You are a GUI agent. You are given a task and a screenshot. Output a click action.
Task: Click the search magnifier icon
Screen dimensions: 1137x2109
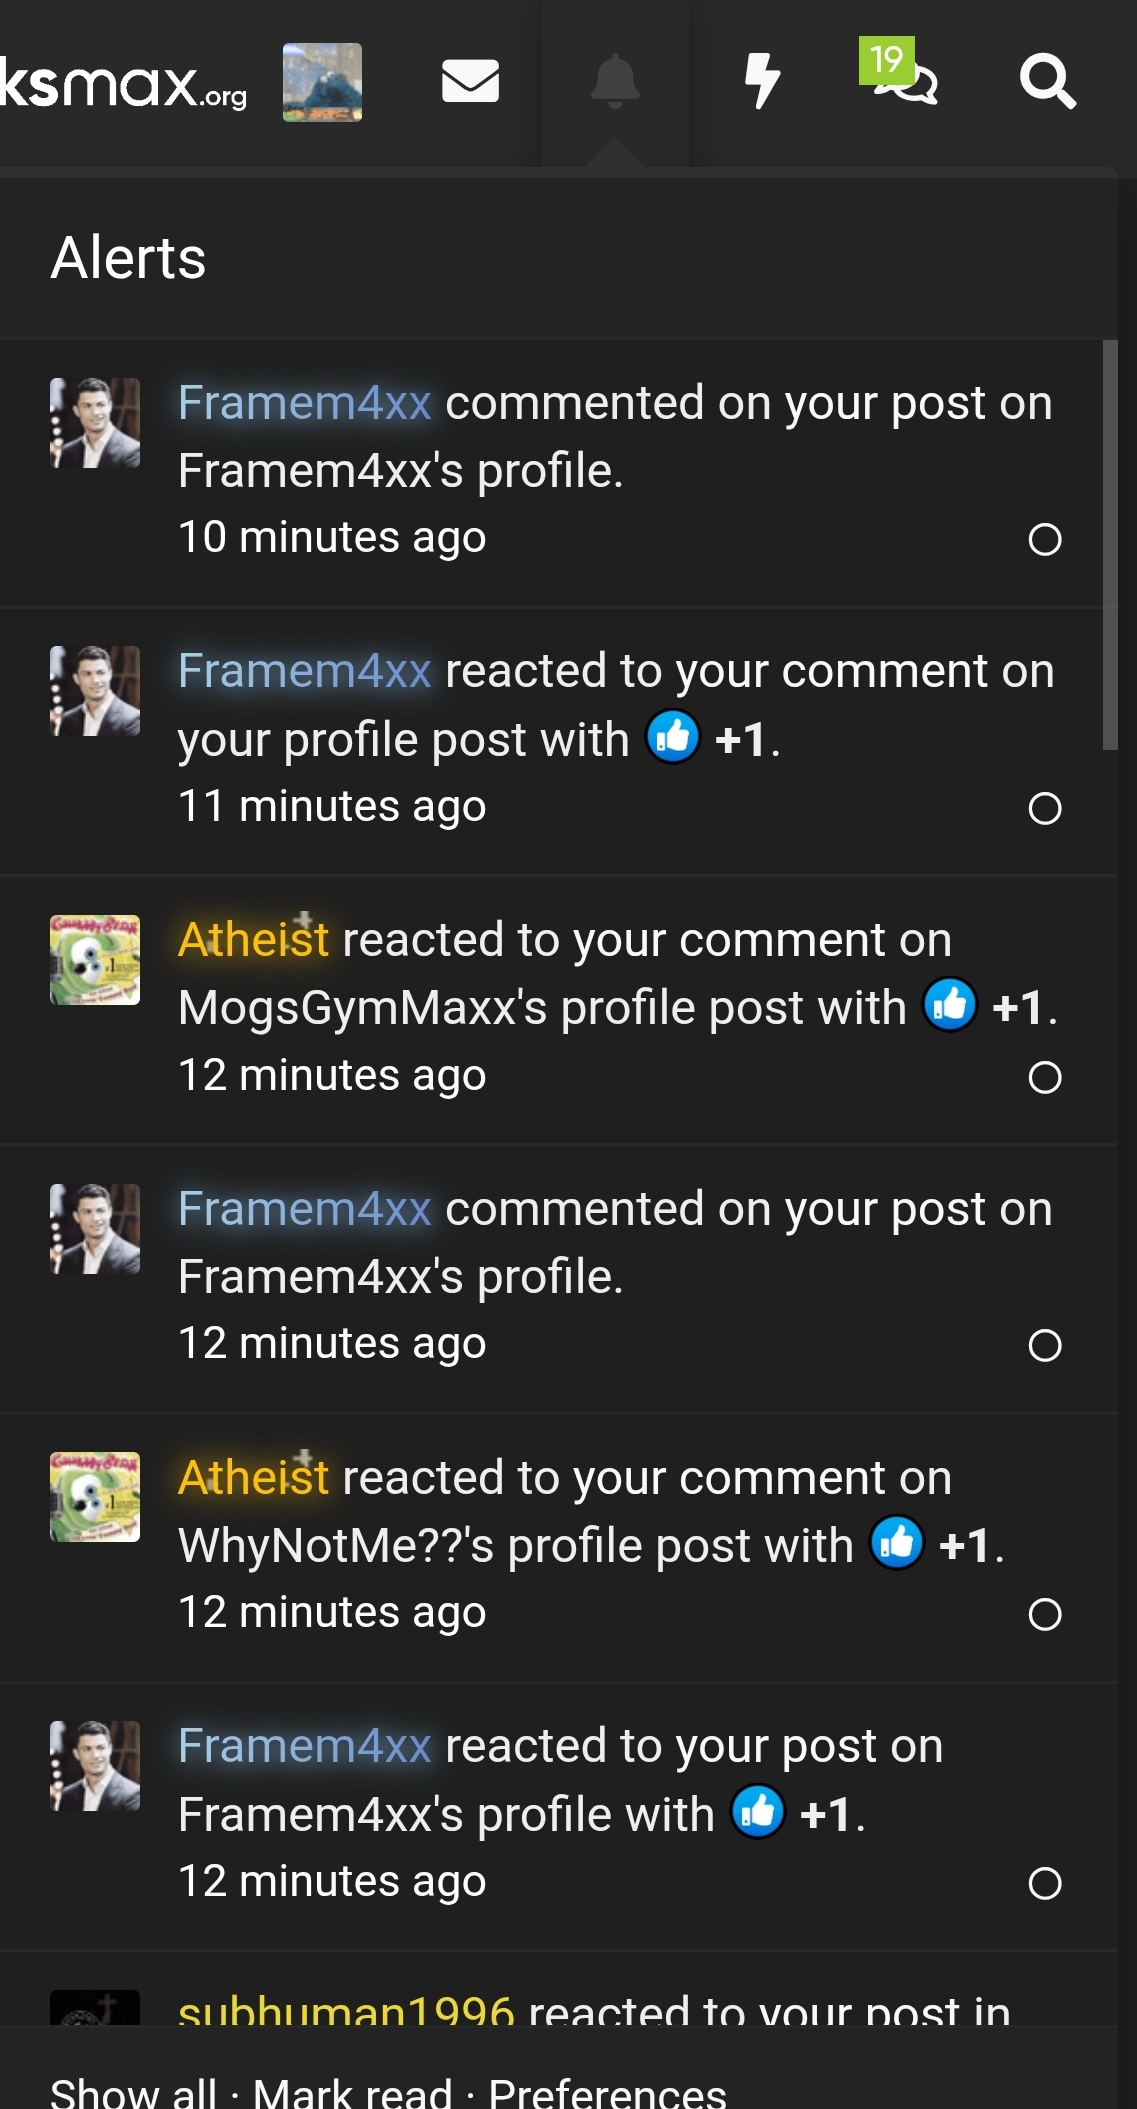pyautogui.click(x=1047, y=81)
